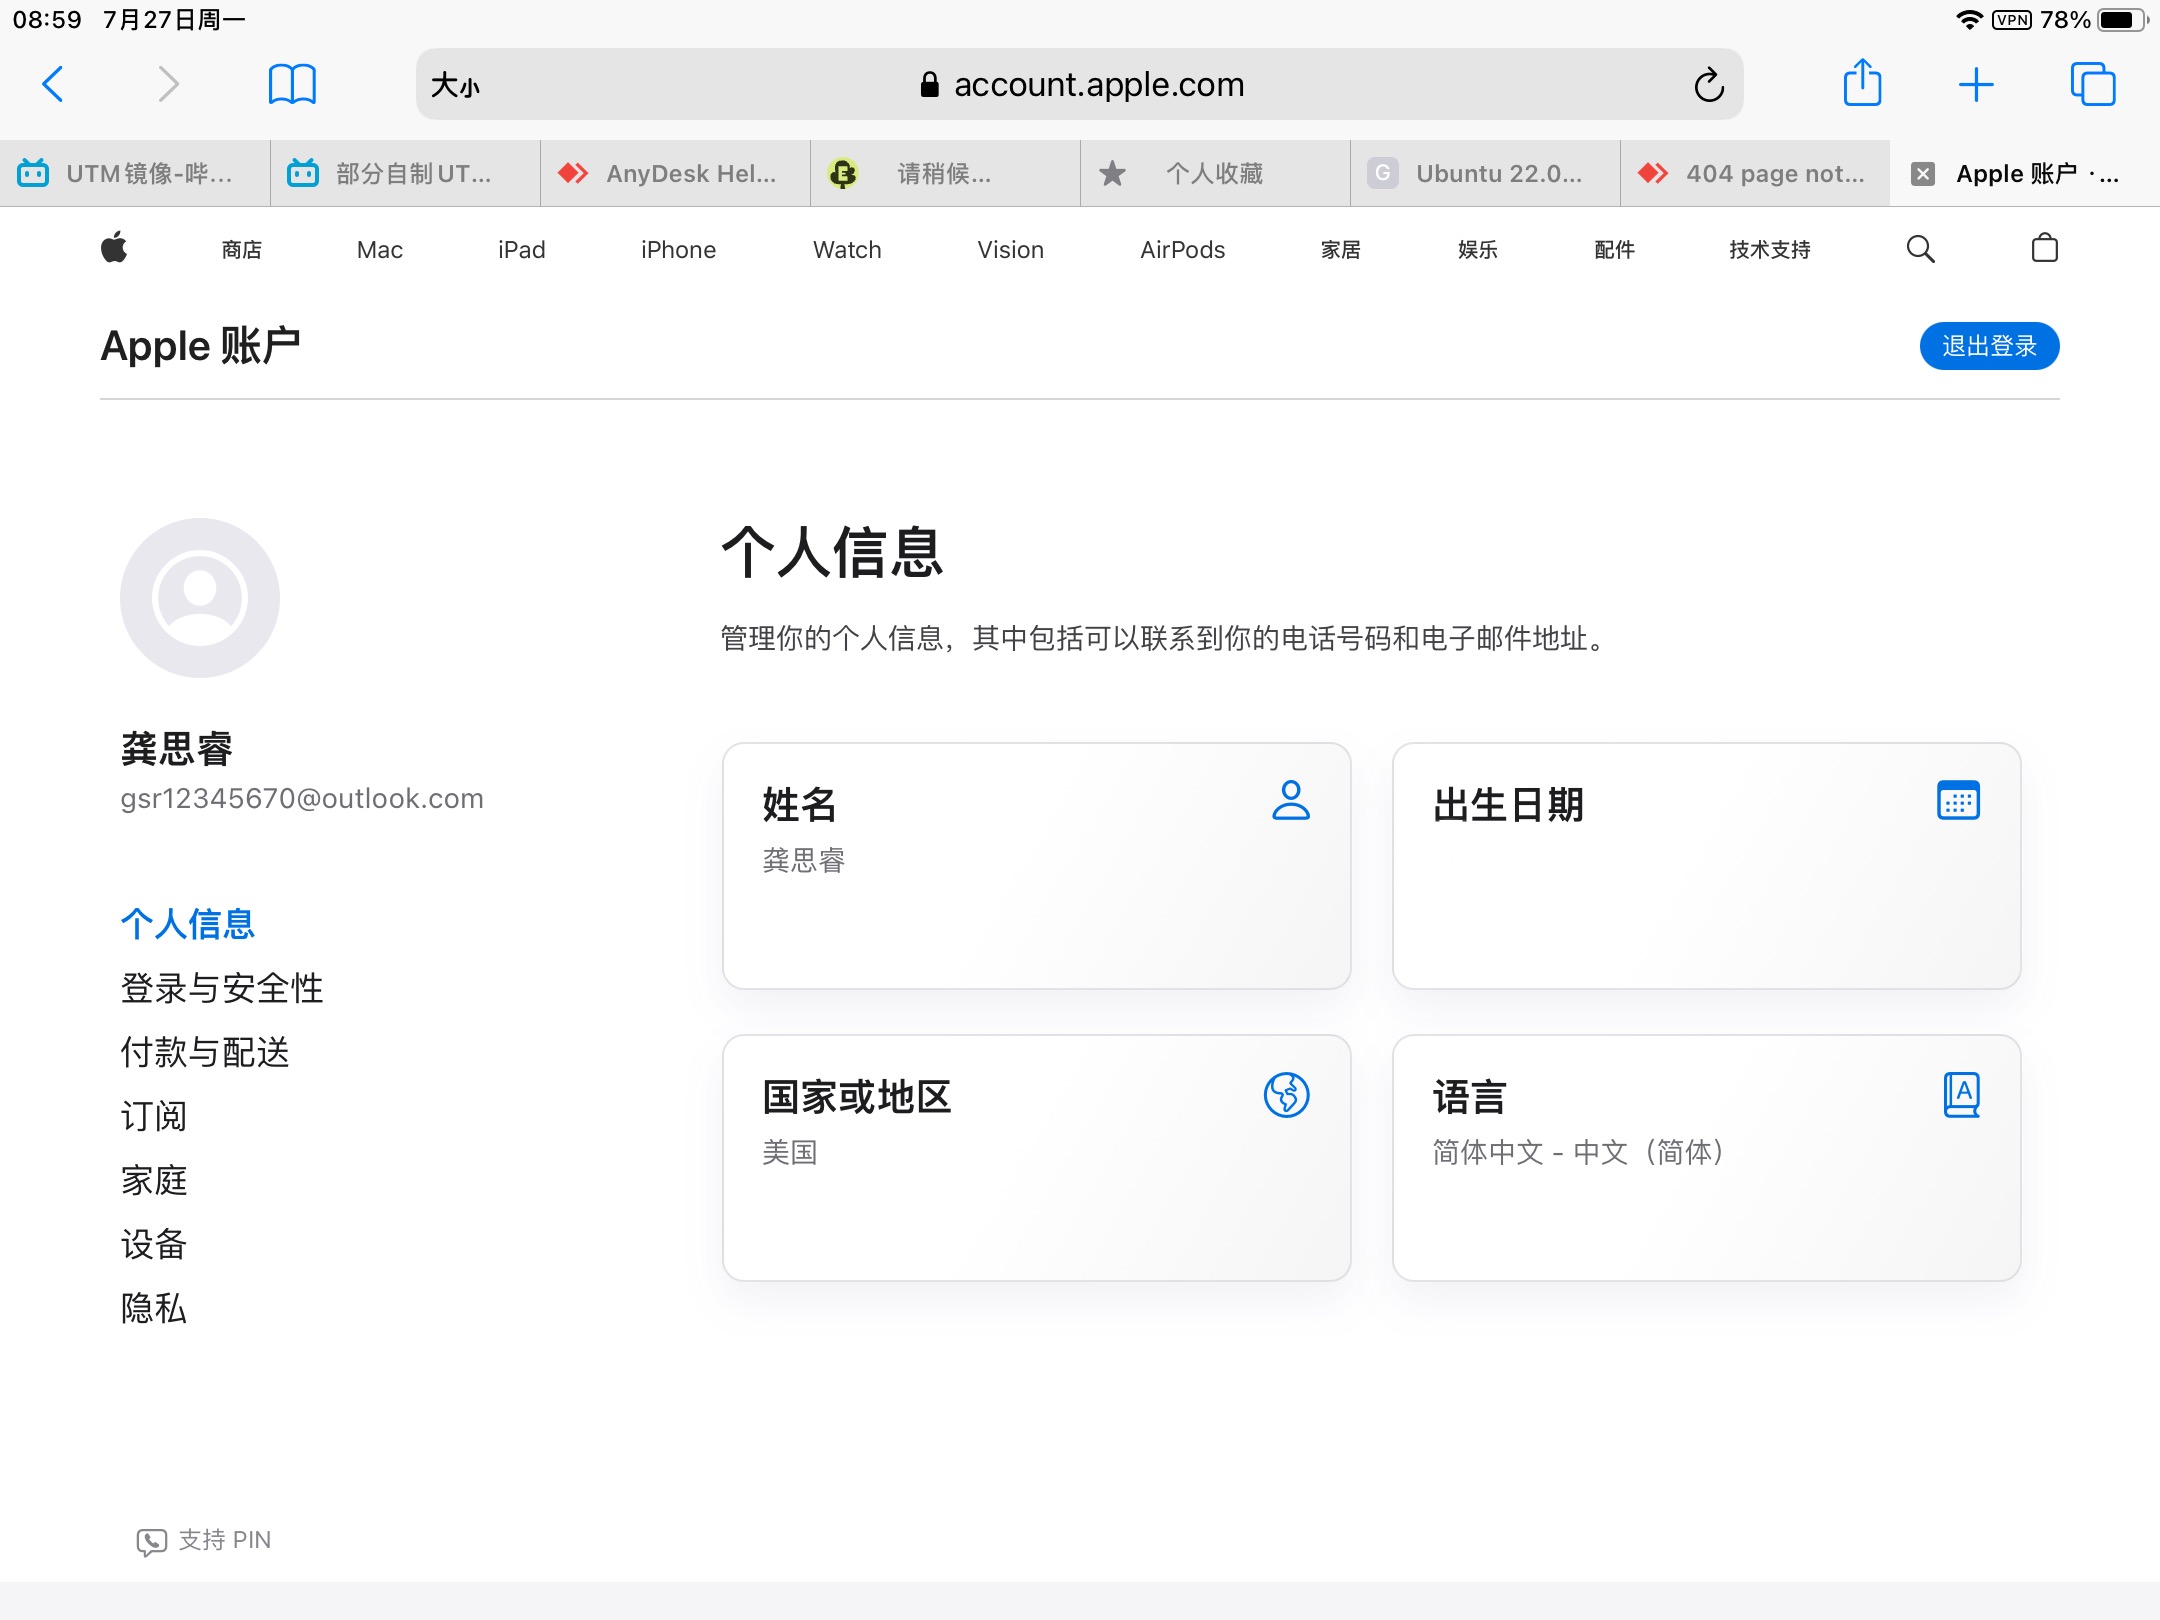Image resolution: width=2160 pixels, height=1620 pixels.
Task: Open 登录与安全性 in the sidebar
Action: click(222, 988)
